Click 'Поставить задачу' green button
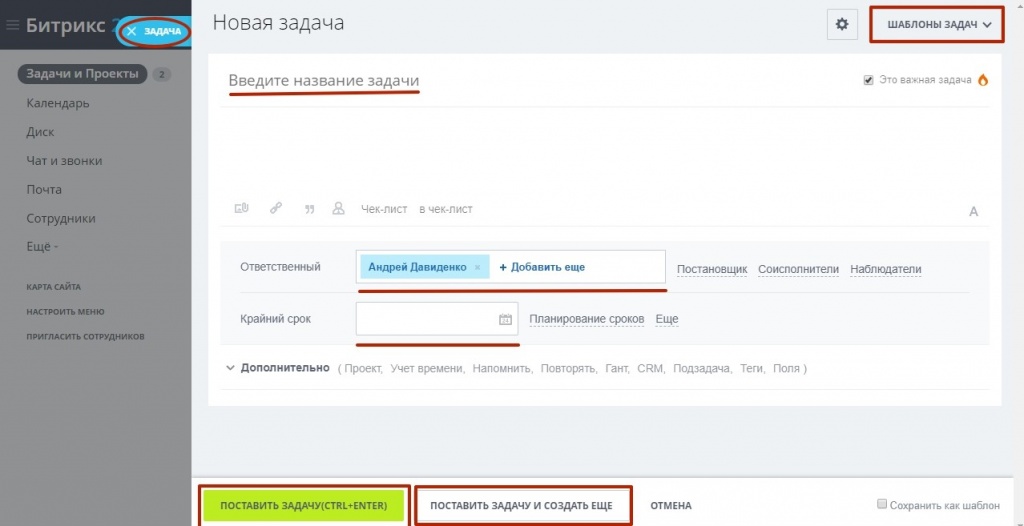This screenshot has height=526, width=1024. pyautogui.click(x=304, y=506)
